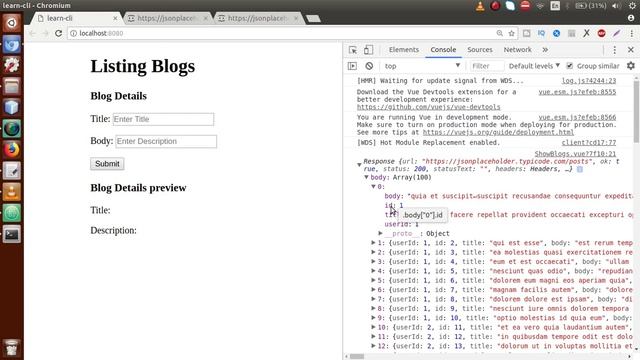The height and width of the screenshot is (360, 640).
Task: Click the Submit button
Action: point(107,164)
